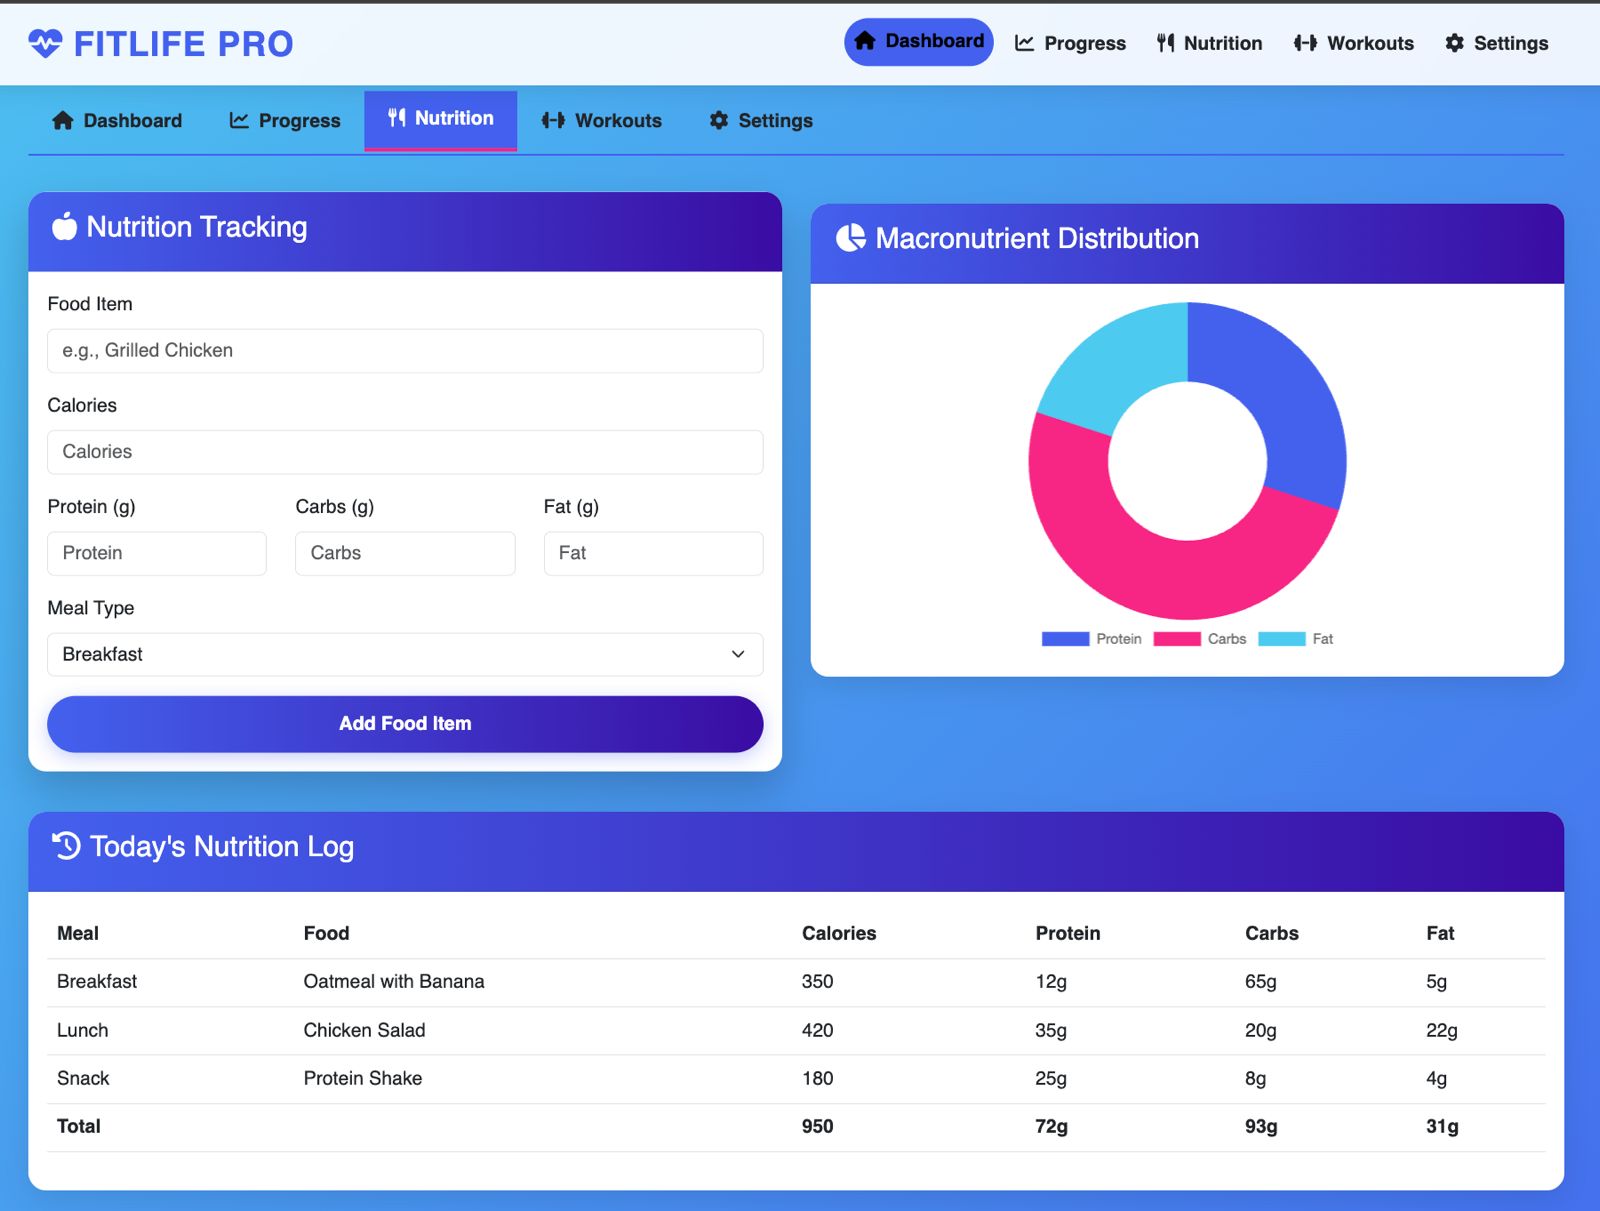Click the Macronutrient Distribution heading
Viewport: 1600px width, 1211px height.
[1037, 238]
